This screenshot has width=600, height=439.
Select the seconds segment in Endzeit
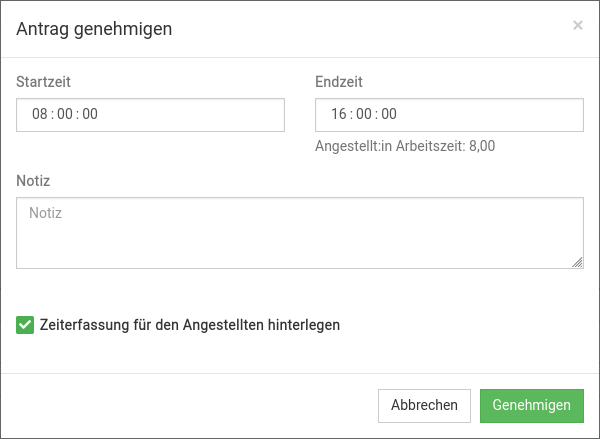tap(389, 114)
